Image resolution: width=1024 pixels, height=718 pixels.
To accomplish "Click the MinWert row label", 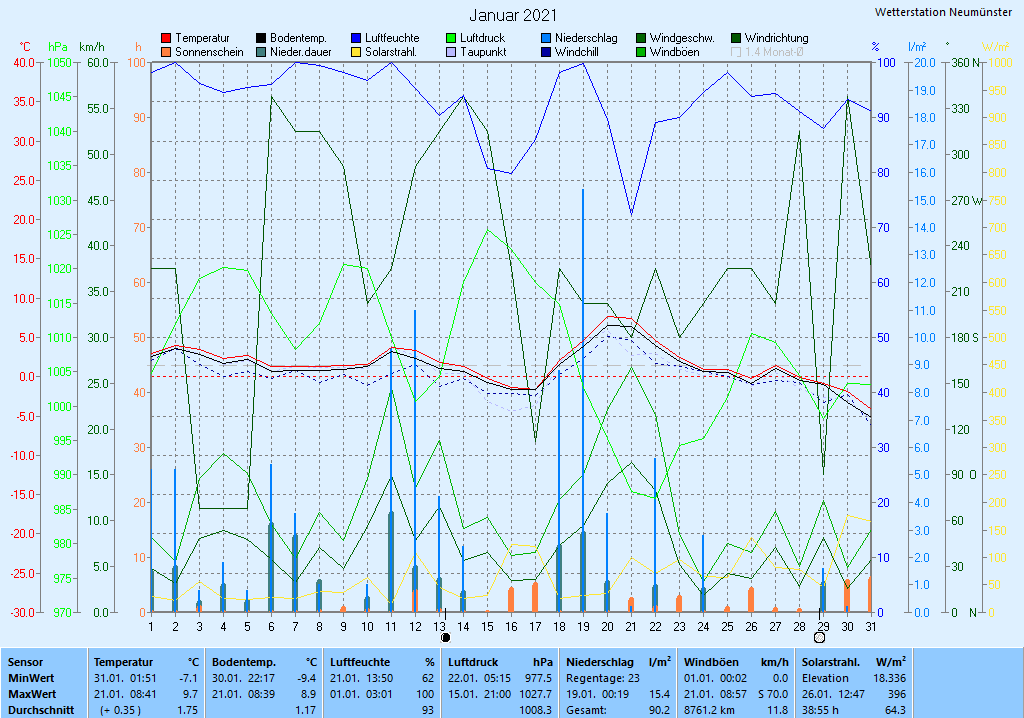I will [31, 678].
